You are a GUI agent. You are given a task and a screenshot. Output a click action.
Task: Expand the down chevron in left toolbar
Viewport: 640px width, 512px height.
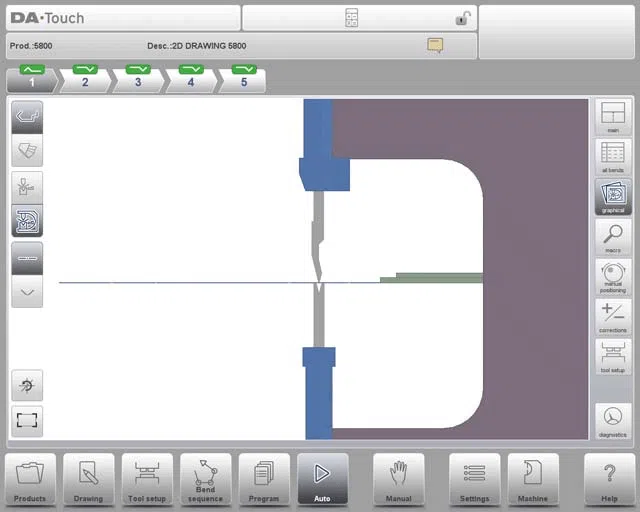[x=27, y=292]
